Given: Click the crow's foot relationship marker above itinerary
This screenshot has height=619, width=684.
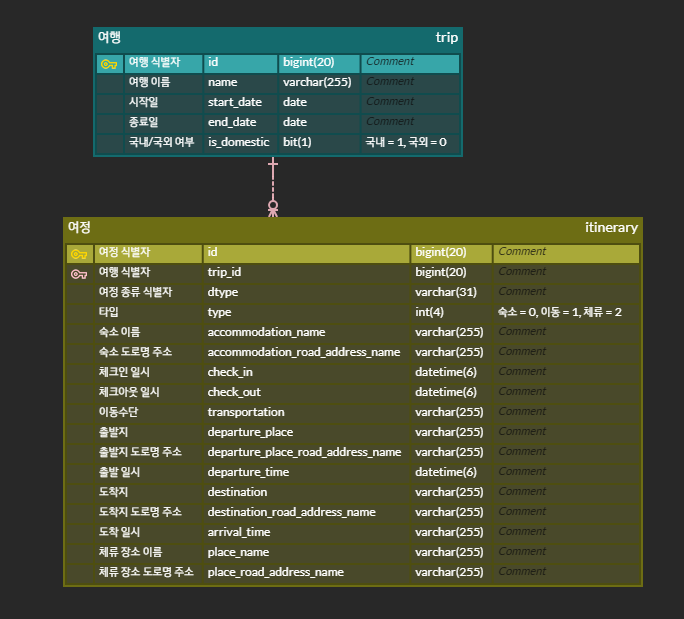Looking at the screenshot, I should pyautogui.click(x=273, y=209).
